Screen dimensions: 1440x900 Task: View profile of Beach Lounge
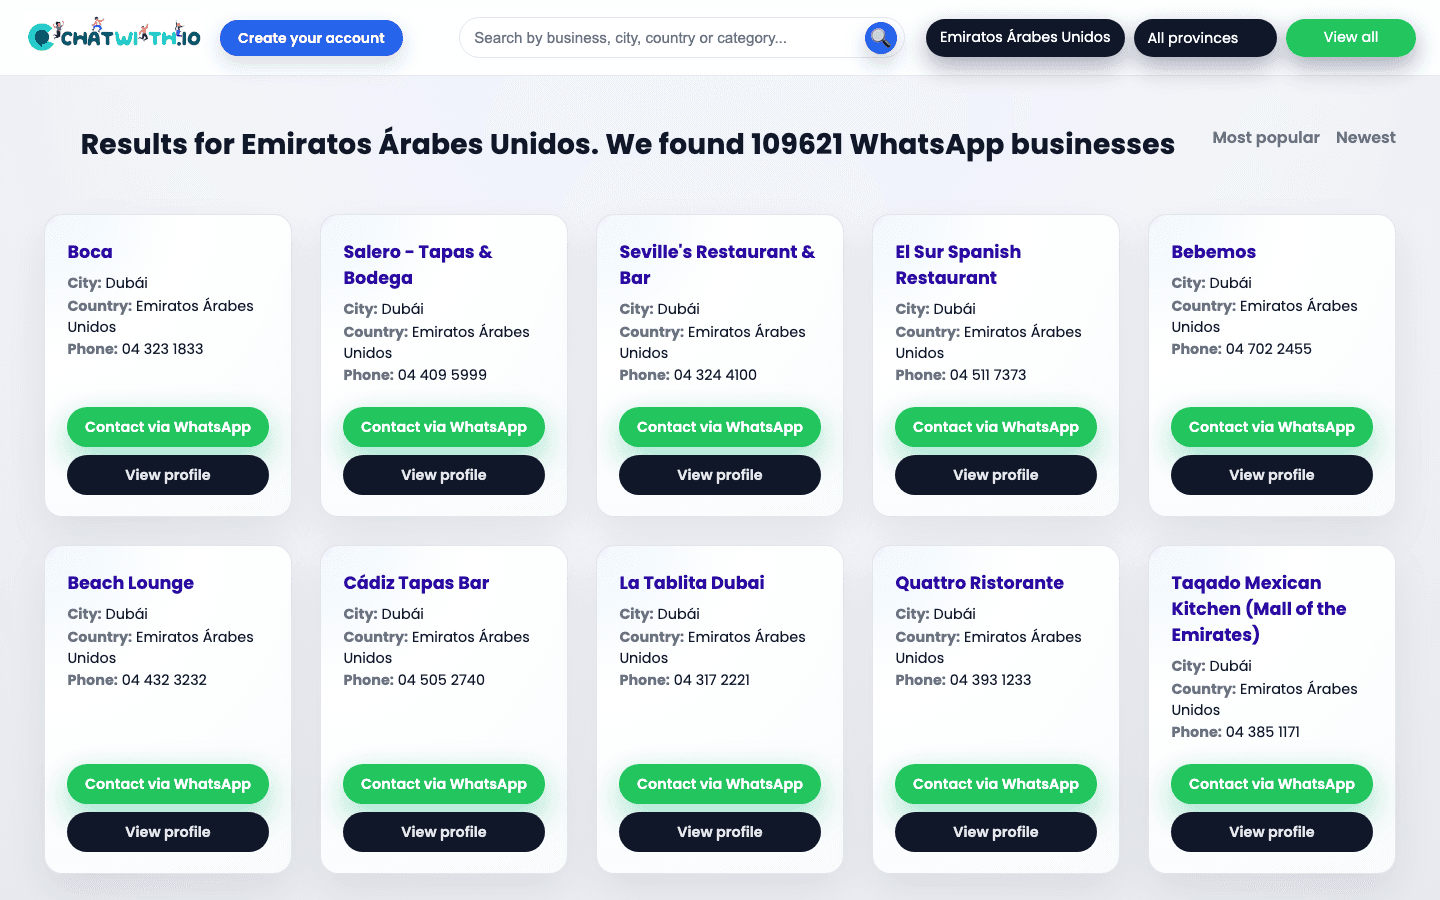pos(168,832)
